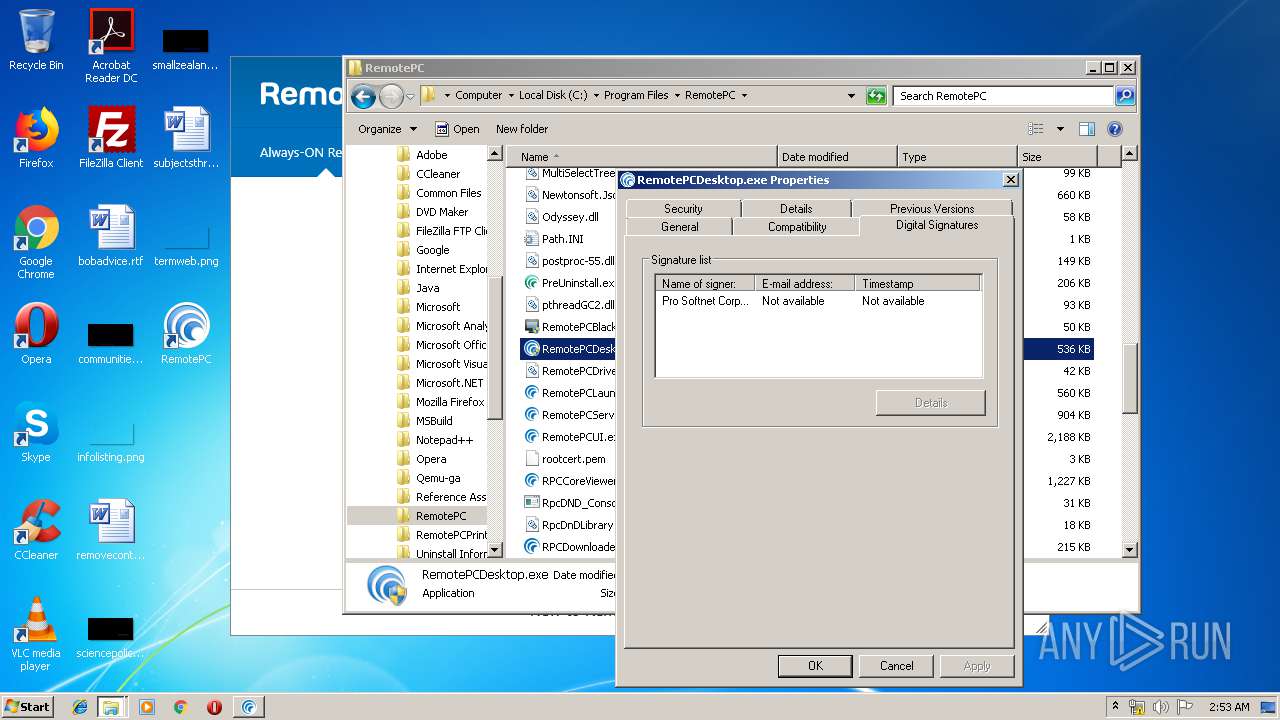
Task: Click refresh button beside address bar
Action: (x=876, y=96)
